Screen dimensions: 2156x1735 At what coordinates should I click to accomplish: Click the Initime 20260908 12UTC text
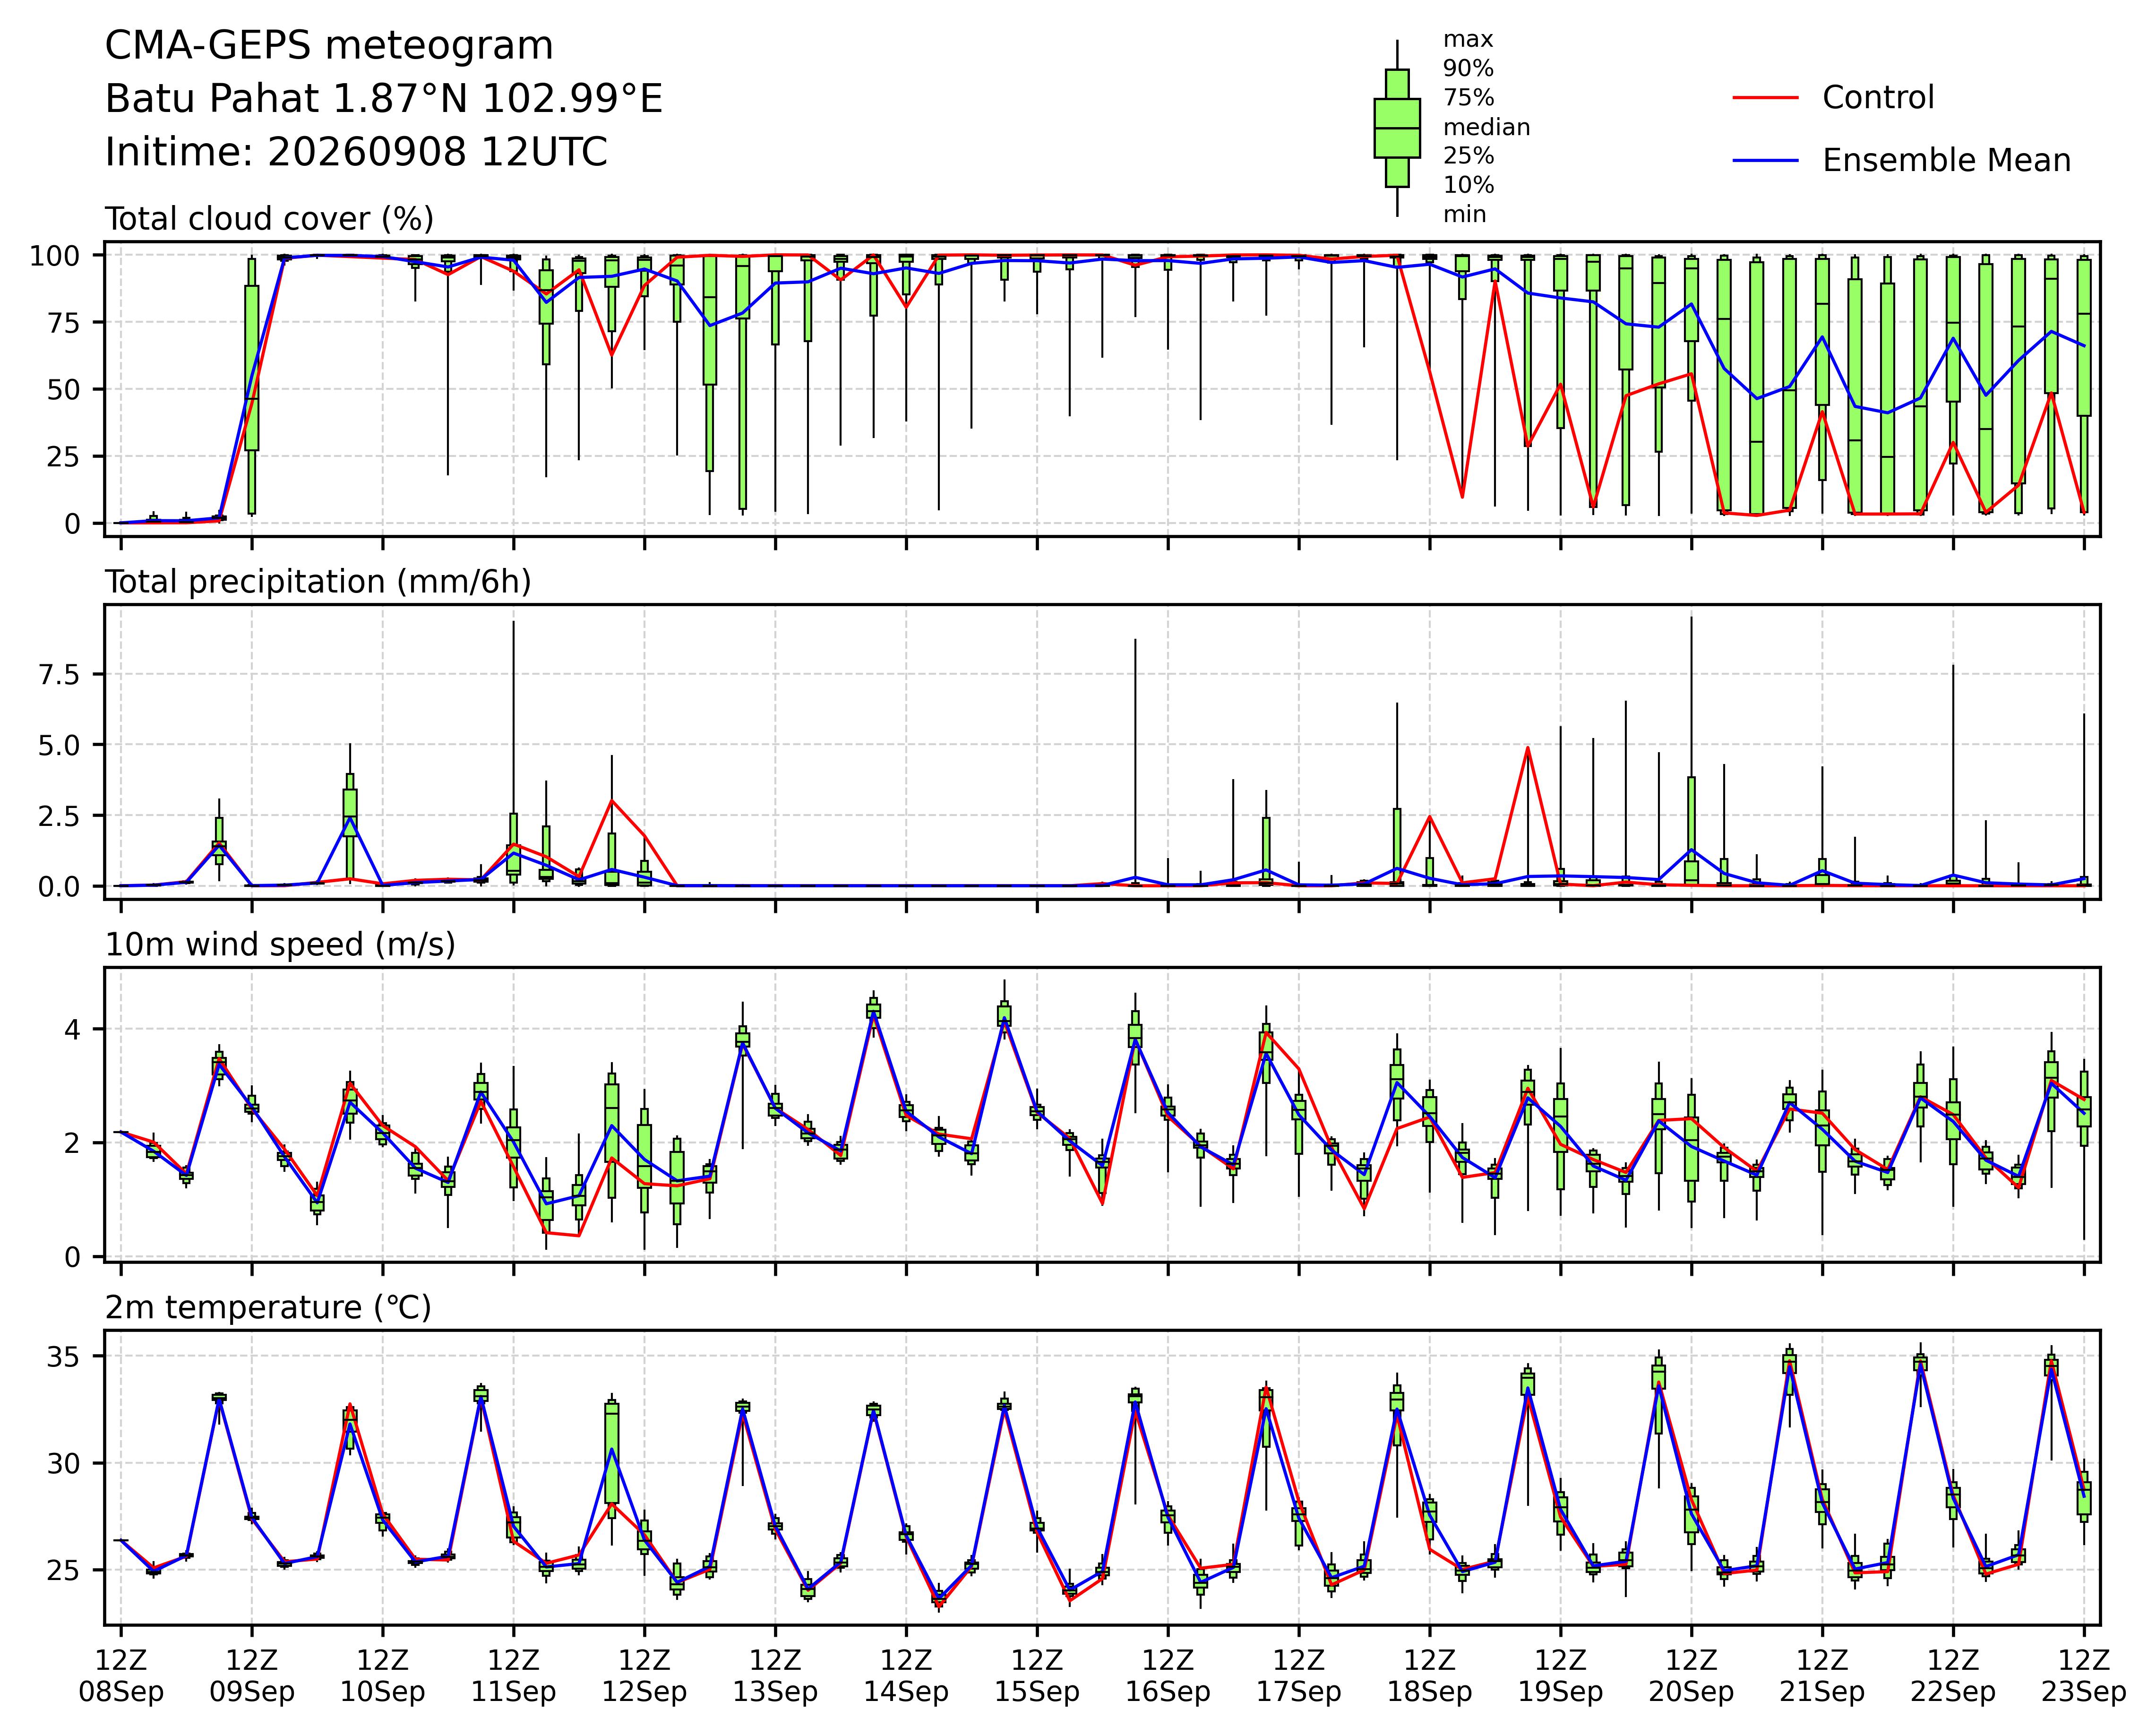pos(356,152)
